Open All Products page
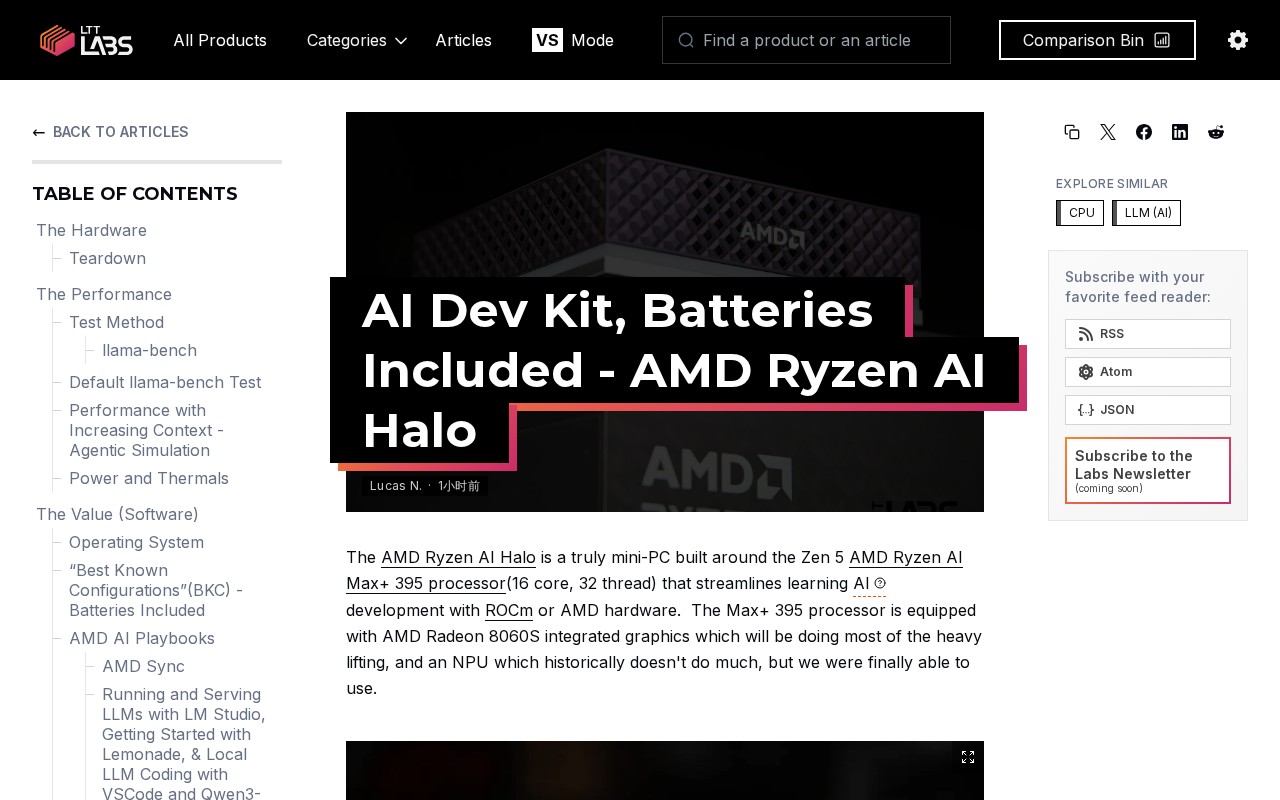1280x800 pixels. click(220, 40)
